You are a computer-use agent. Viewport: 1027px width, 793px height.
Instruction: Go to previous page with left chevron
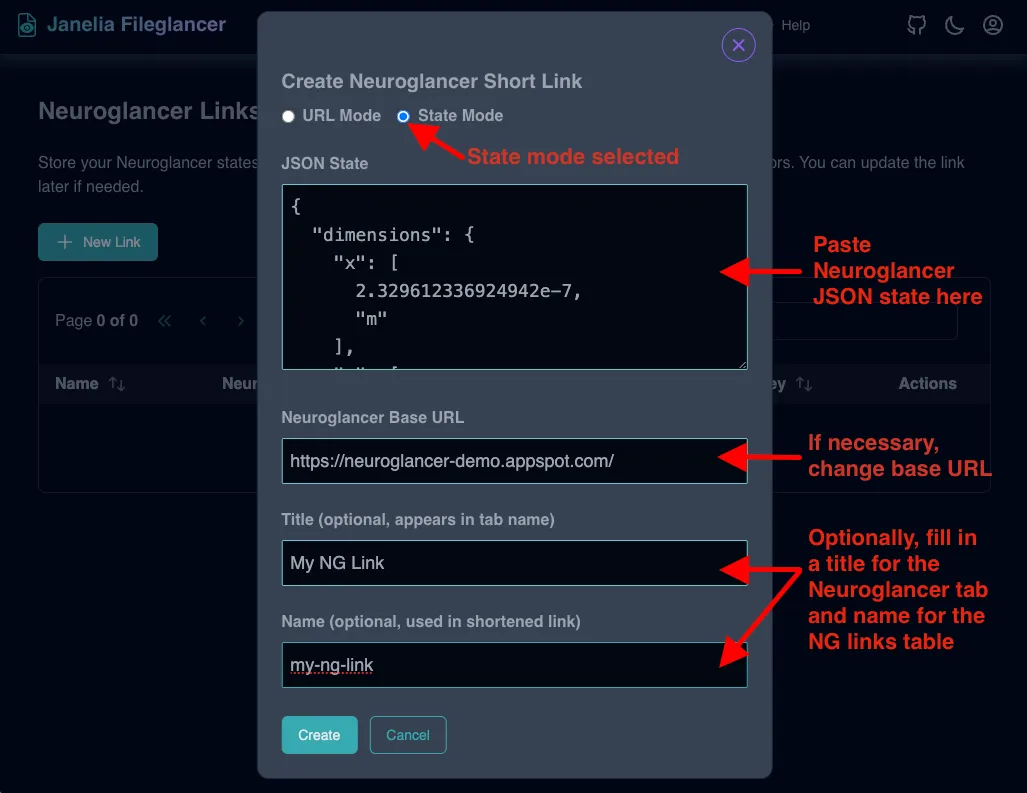pyautogui.click(x=203, y=321)
